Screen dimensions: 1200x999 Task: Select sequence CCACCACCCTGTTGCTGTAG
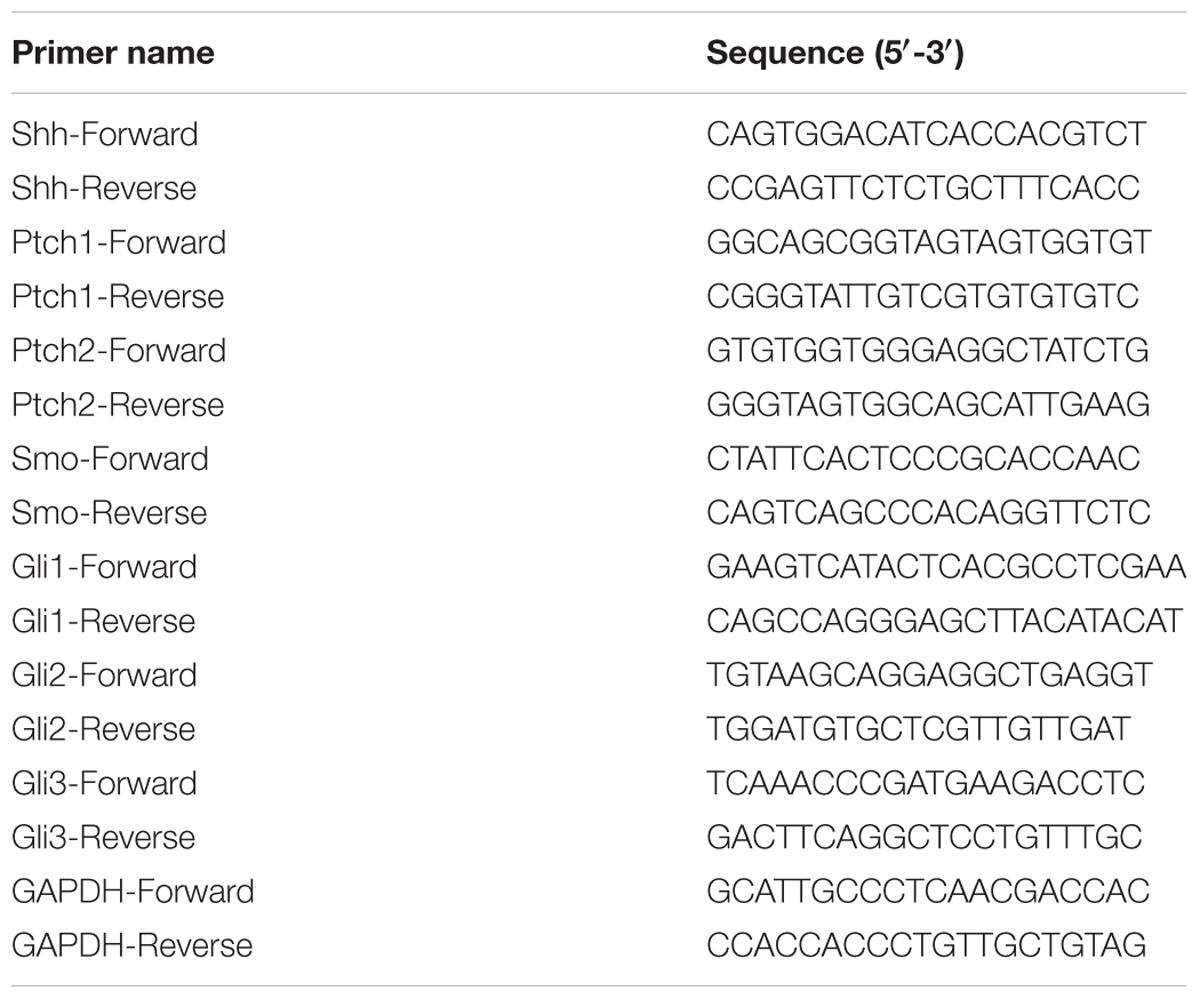(926, 944)
